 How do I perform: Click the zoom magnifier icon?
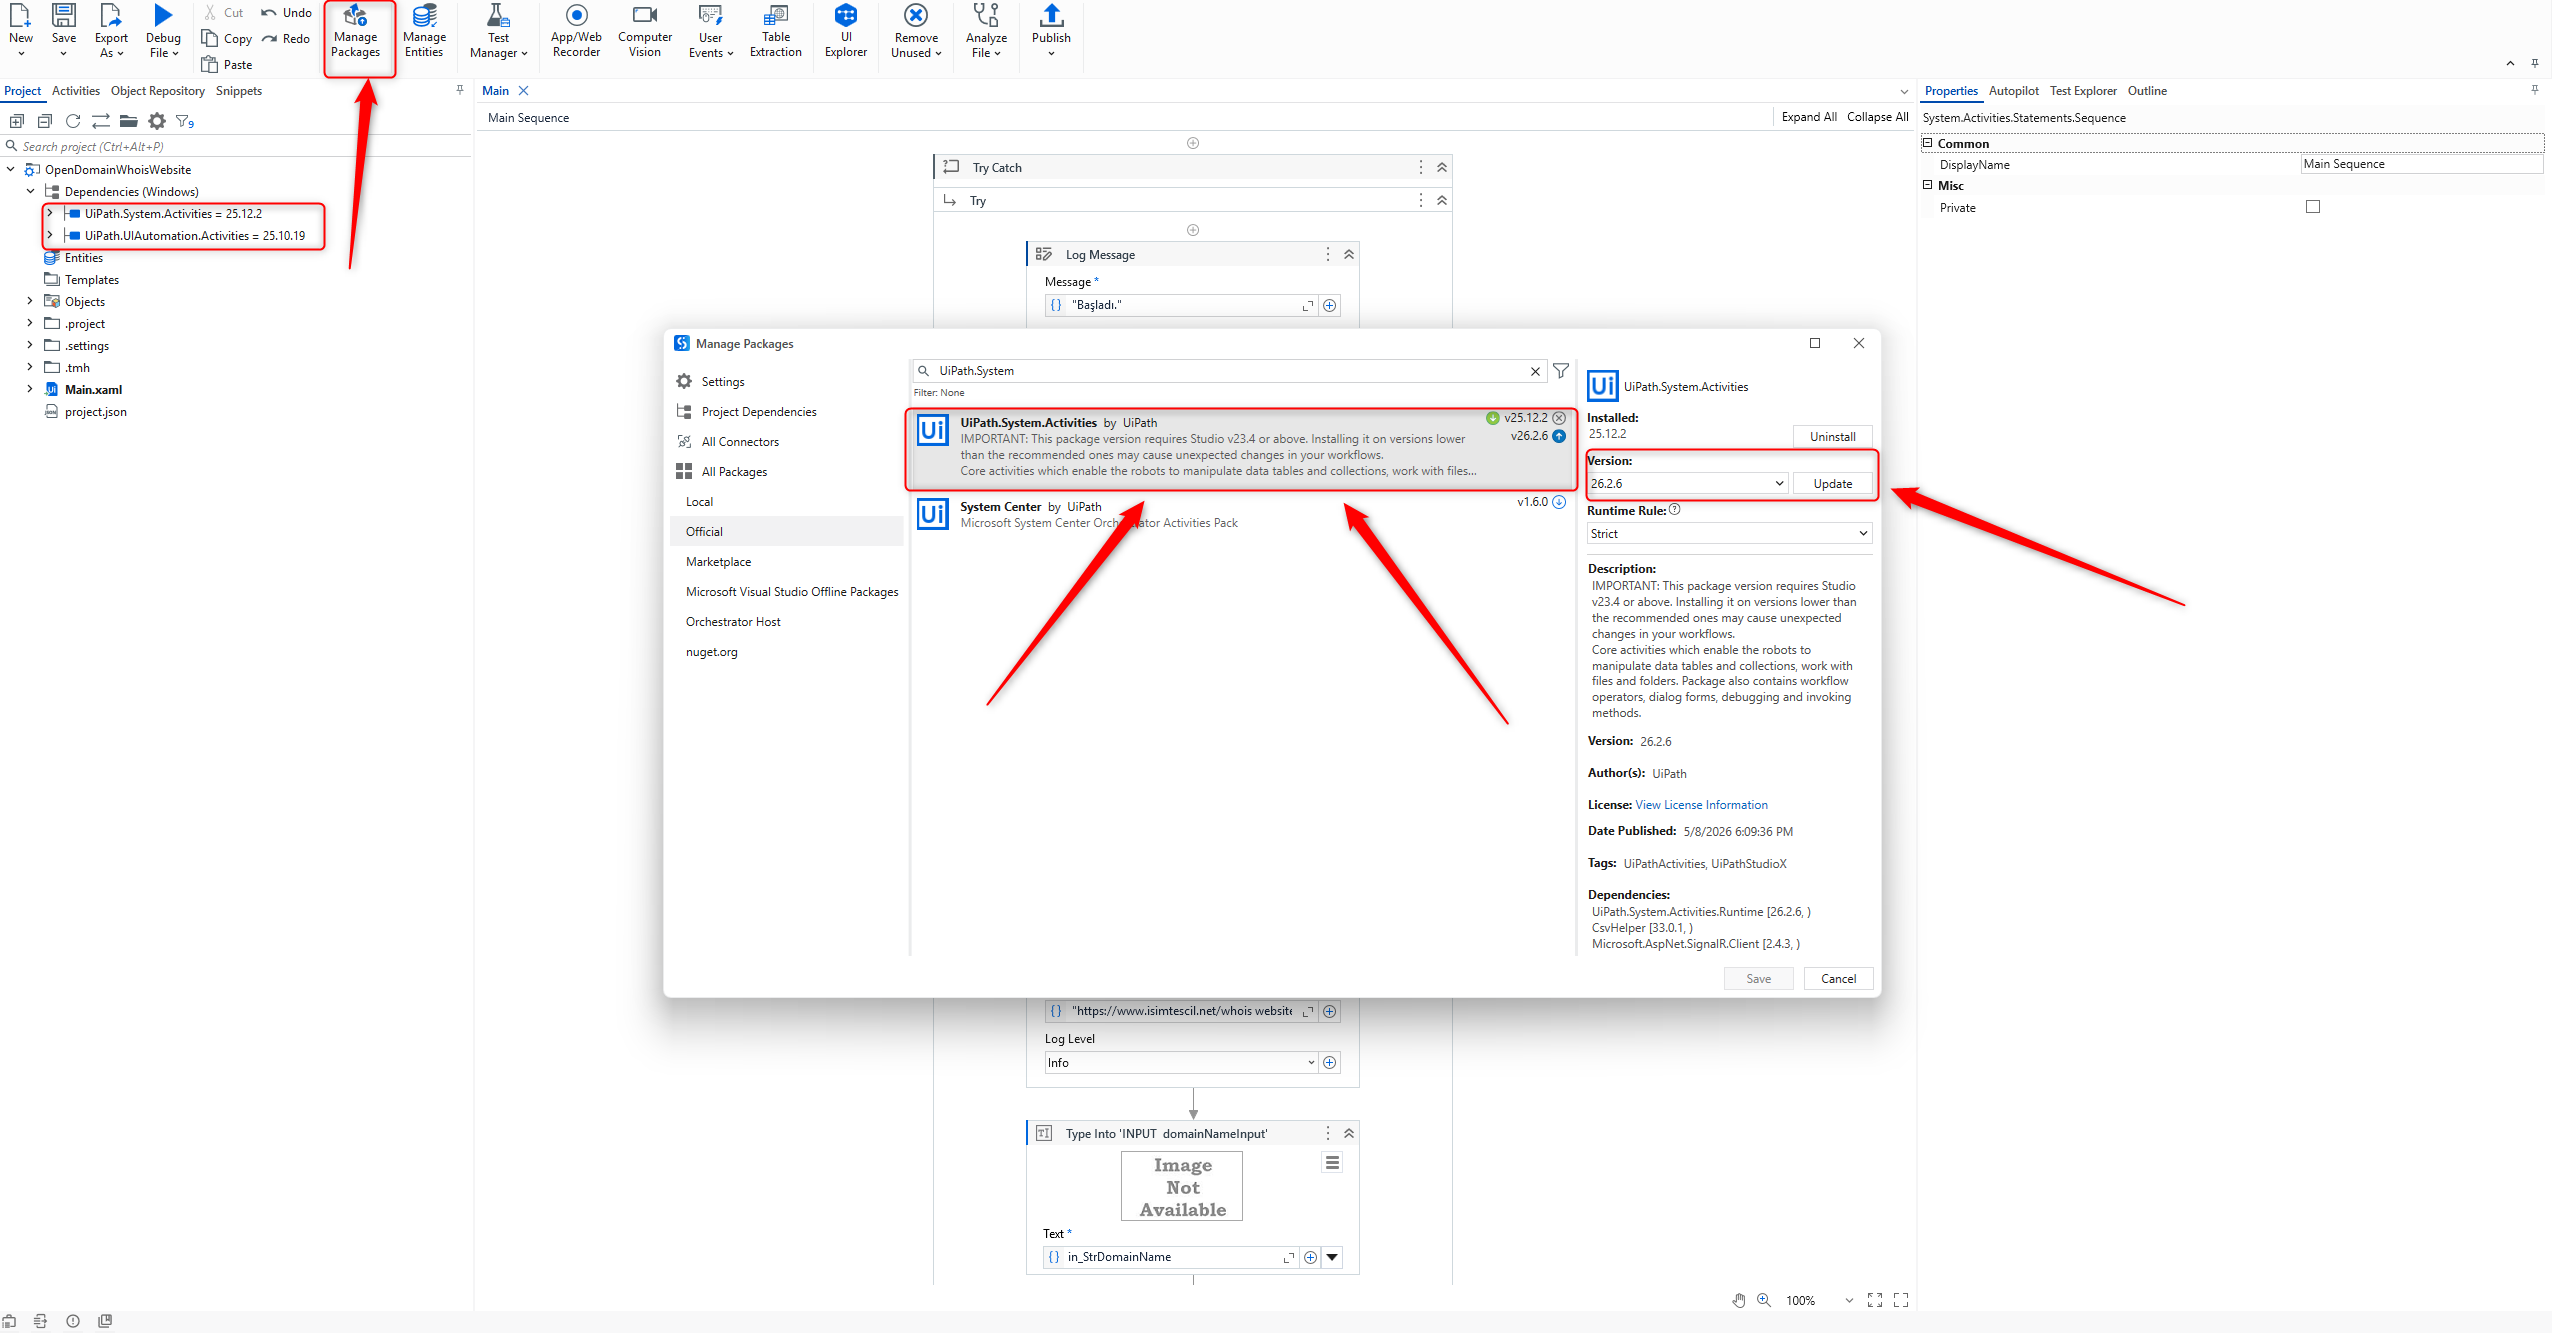pyautogui.click(x=1764, y=1300)
